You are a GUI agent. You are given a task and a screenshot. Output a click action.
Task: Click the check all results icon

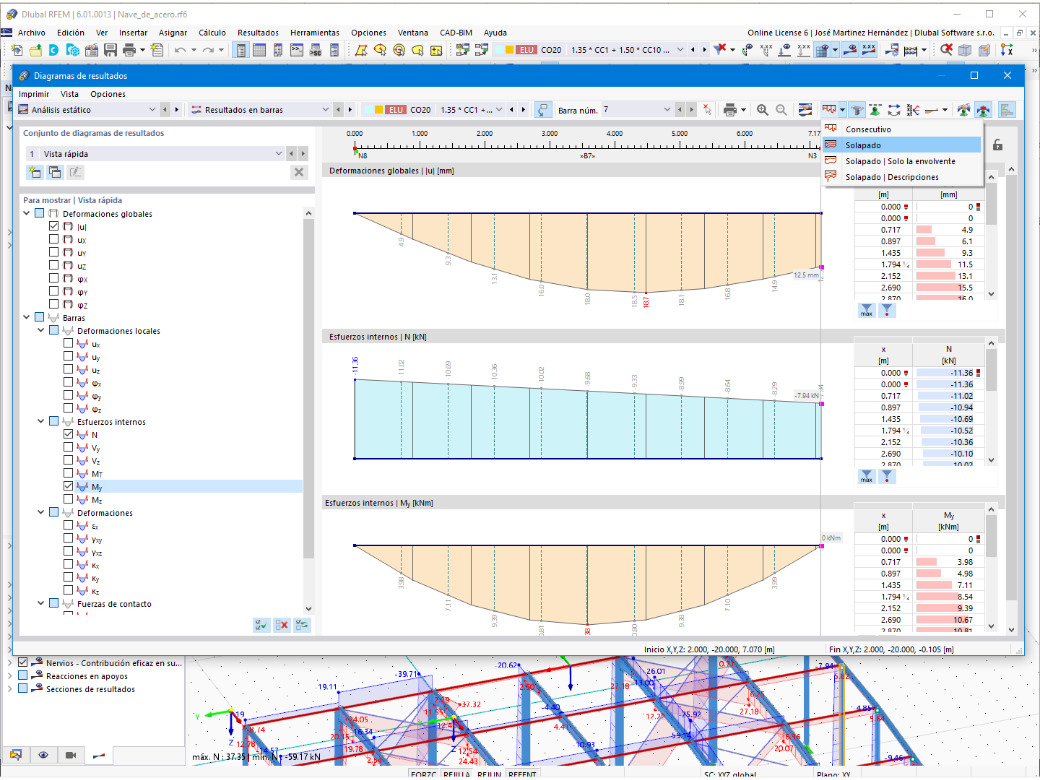click(x=261, y=625)
